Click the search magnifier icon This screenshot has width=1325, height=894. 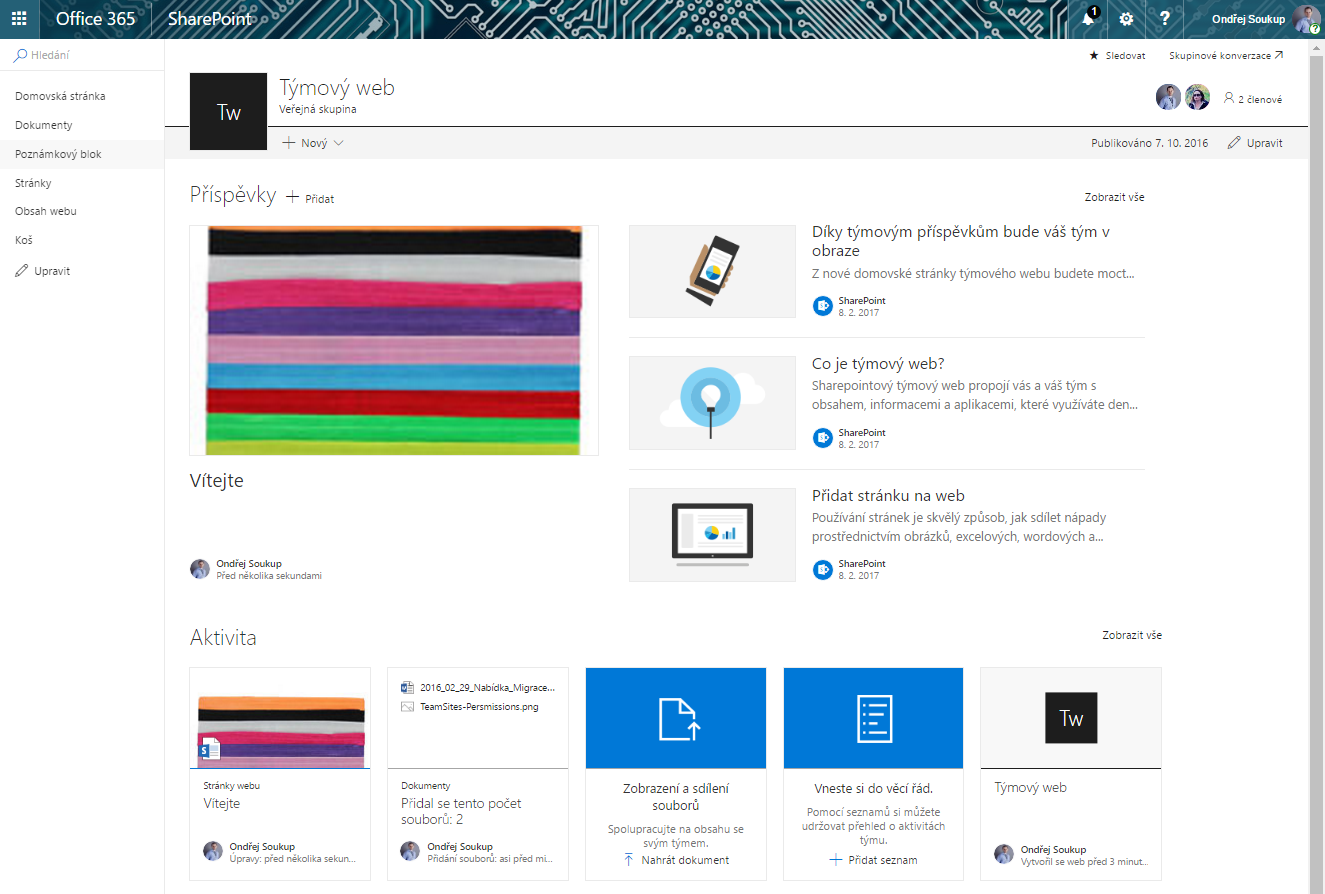click(x=20, y=56)
